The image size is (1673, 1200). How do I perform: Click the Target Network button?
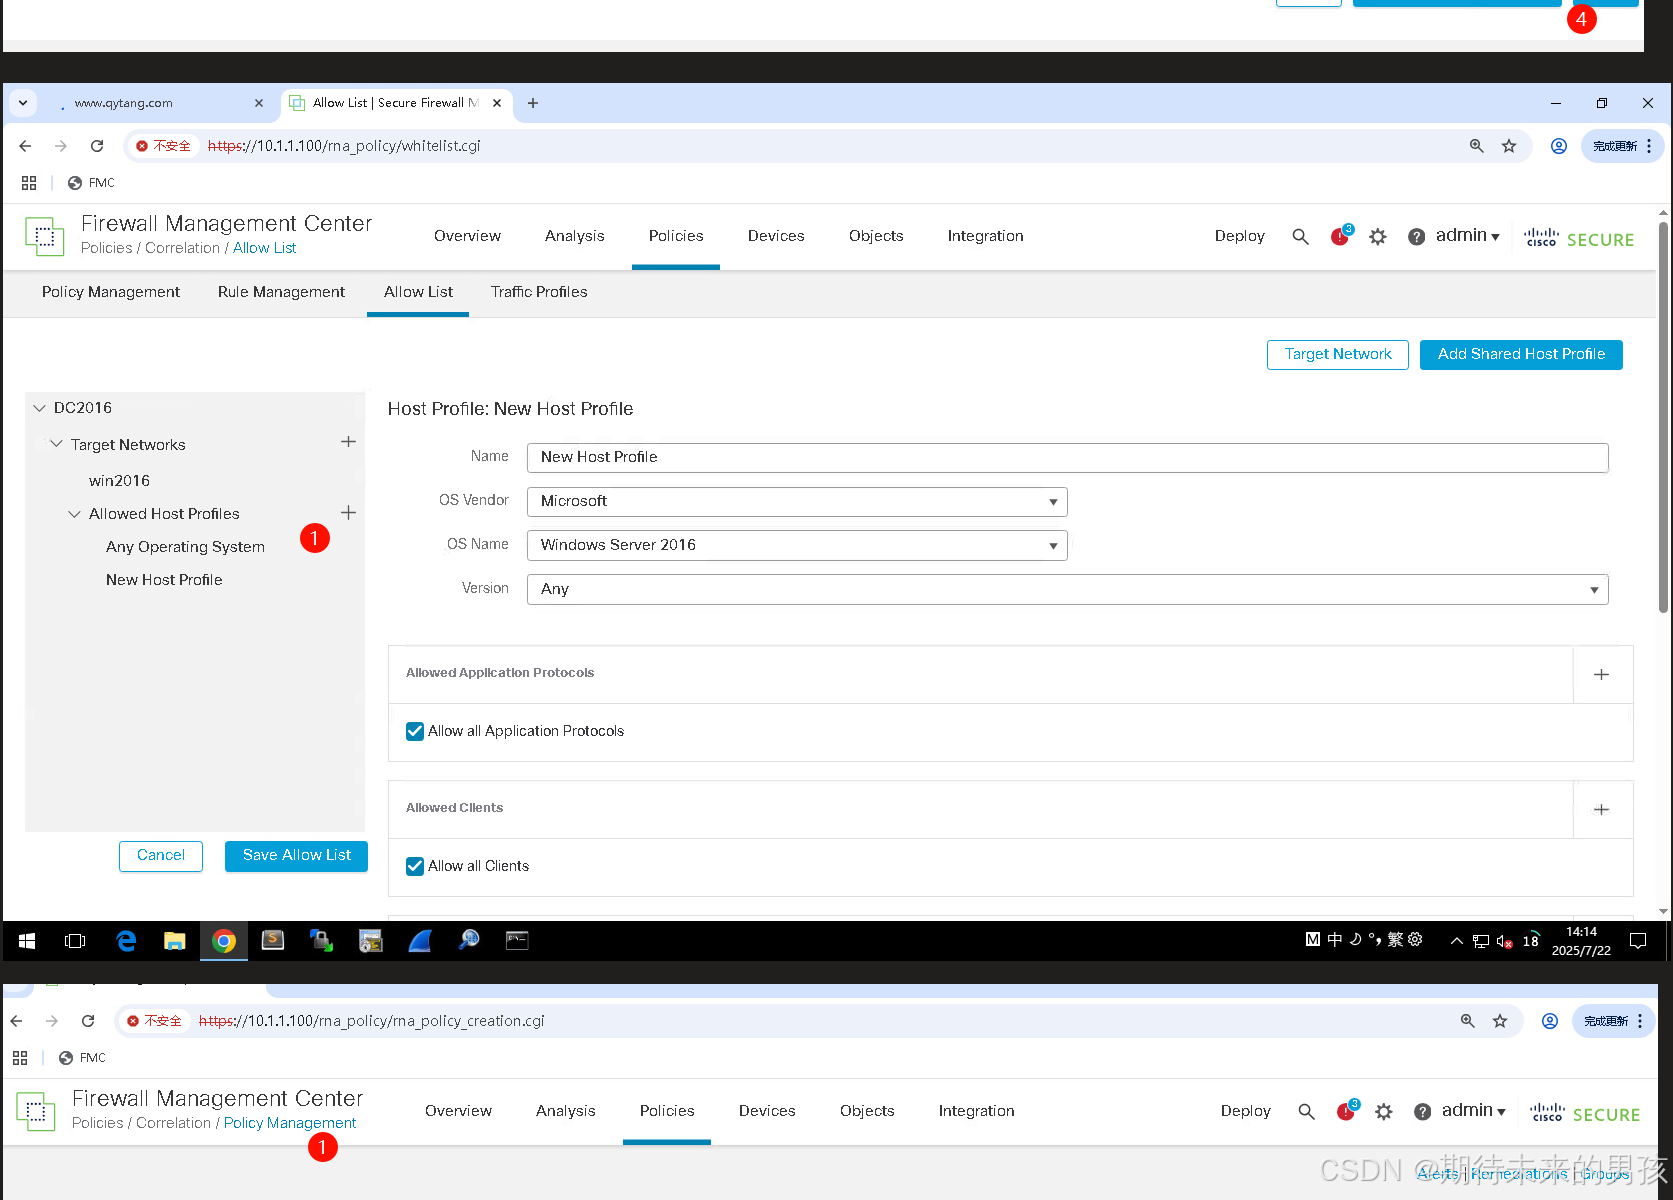pyautogui.click(x=1338, y=355)
